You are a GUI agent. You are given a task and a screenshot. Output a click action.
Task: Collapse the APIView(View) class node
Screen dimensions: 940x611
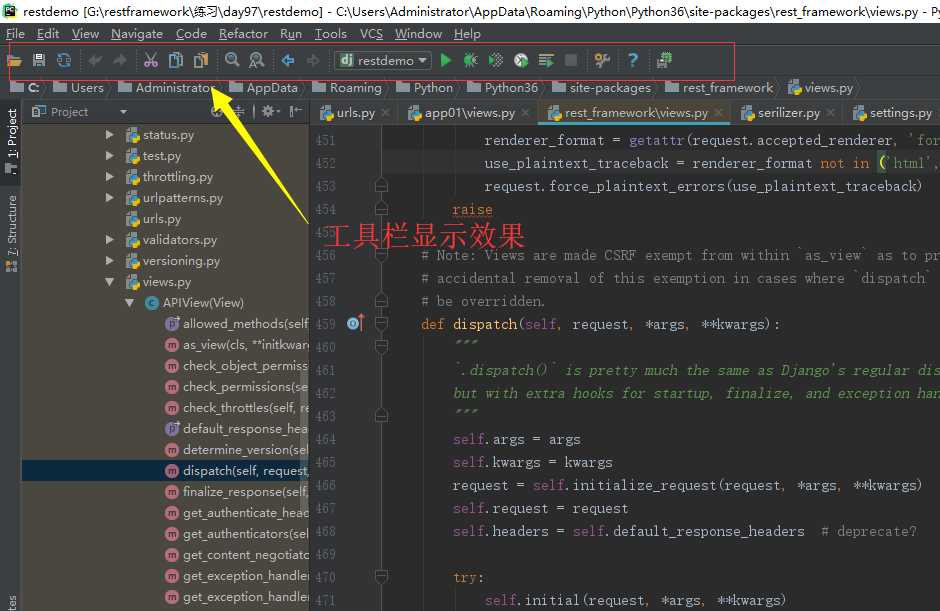129,303
